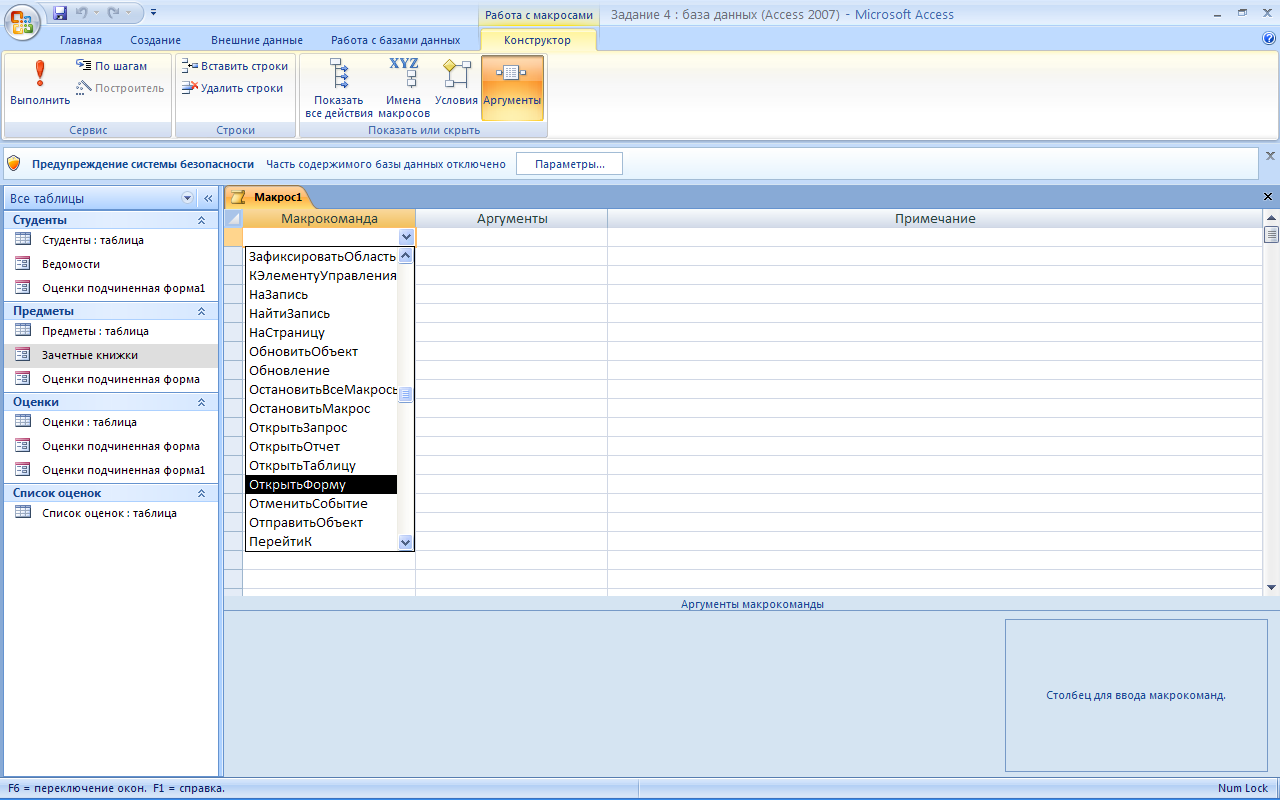Click the Ведомости form icon
1280x800 pixels.
click(x=23, y=264)
